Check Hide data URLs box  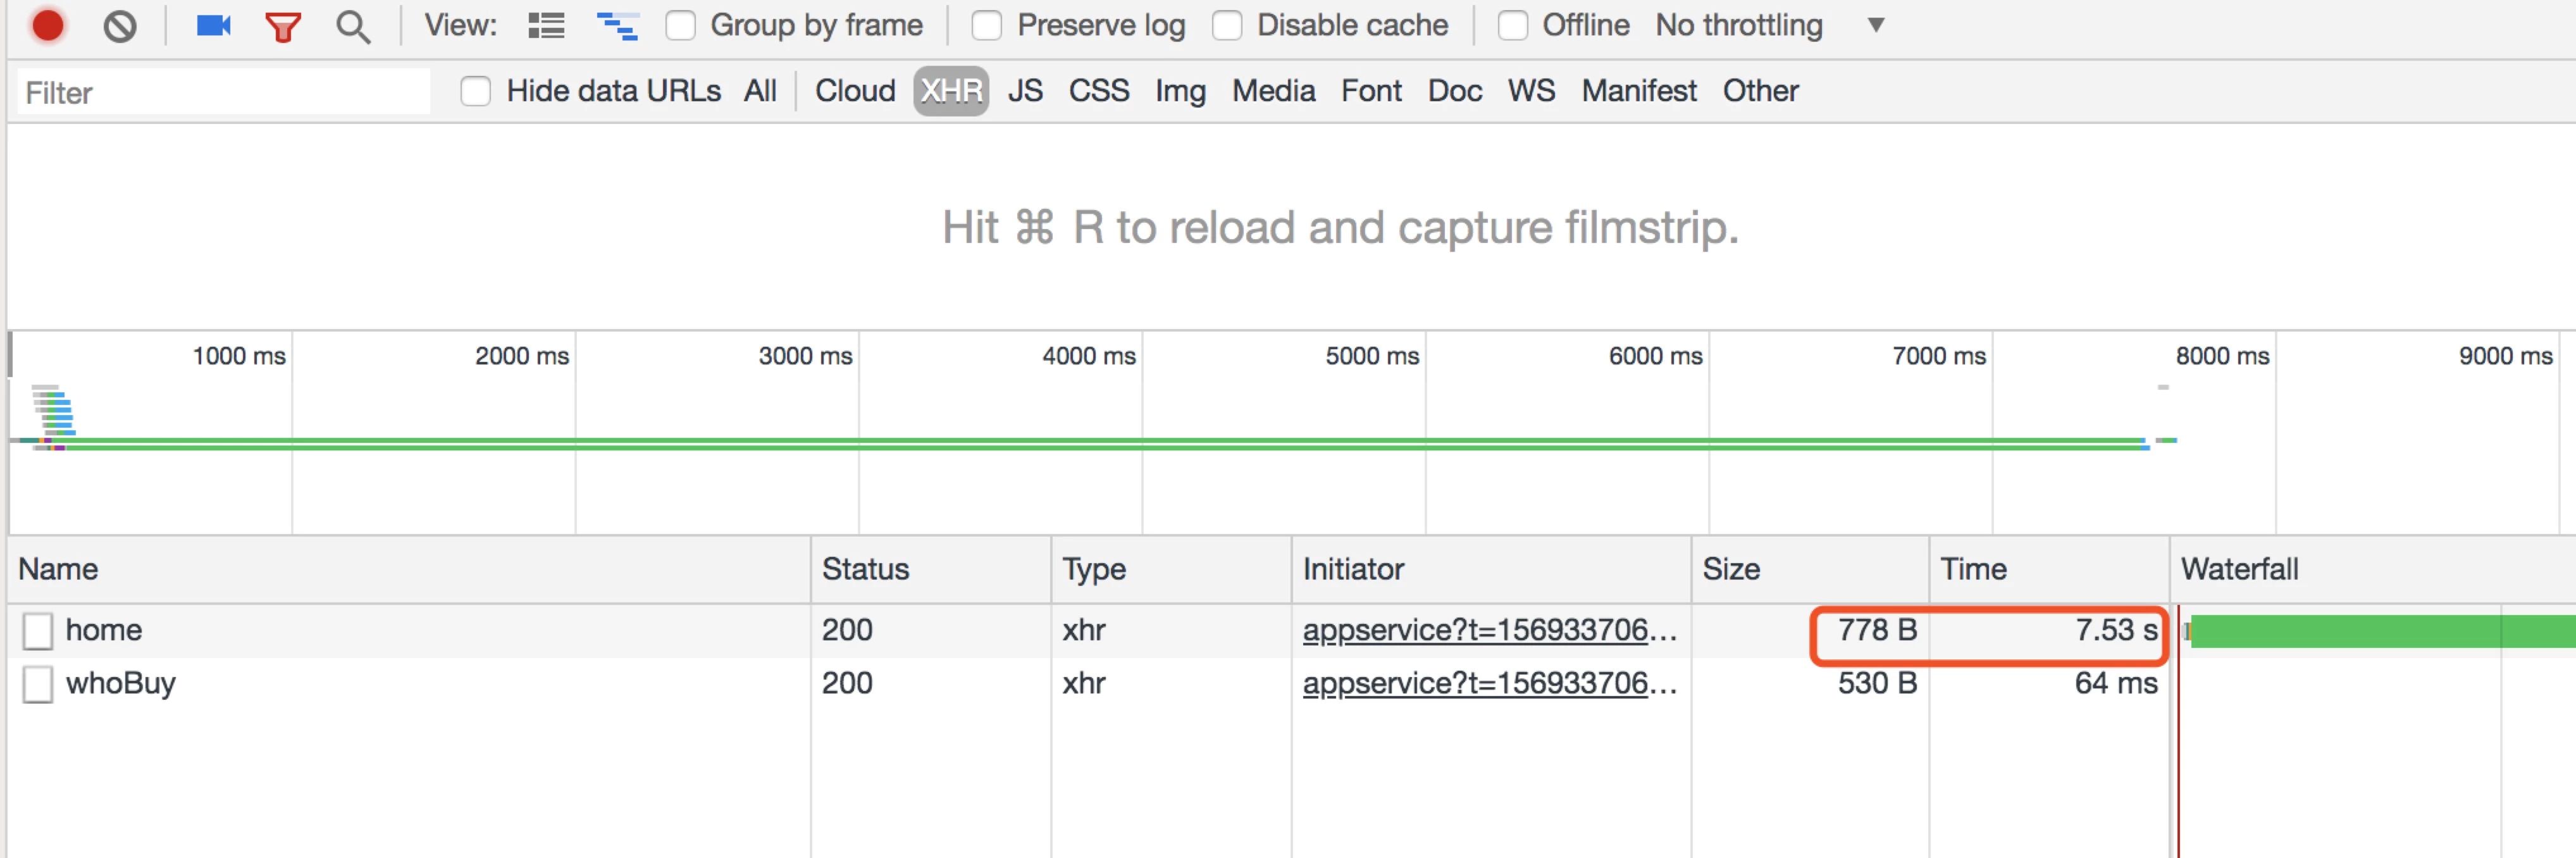tap(476, 91)
